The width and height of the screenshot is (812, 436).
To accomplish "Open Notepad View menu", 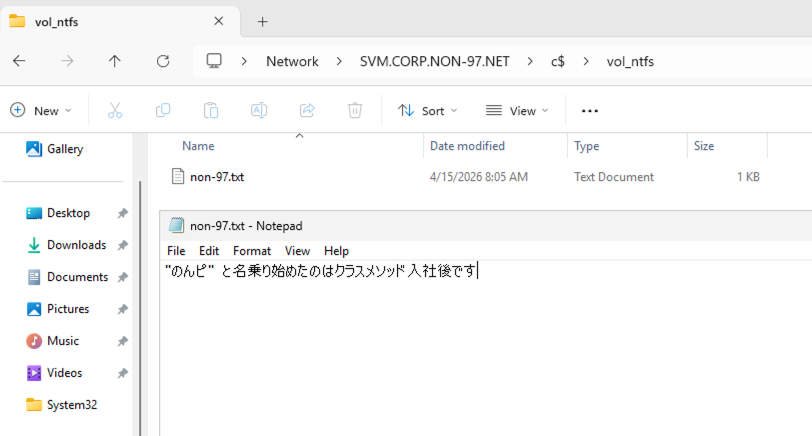I will click(297, 251).
